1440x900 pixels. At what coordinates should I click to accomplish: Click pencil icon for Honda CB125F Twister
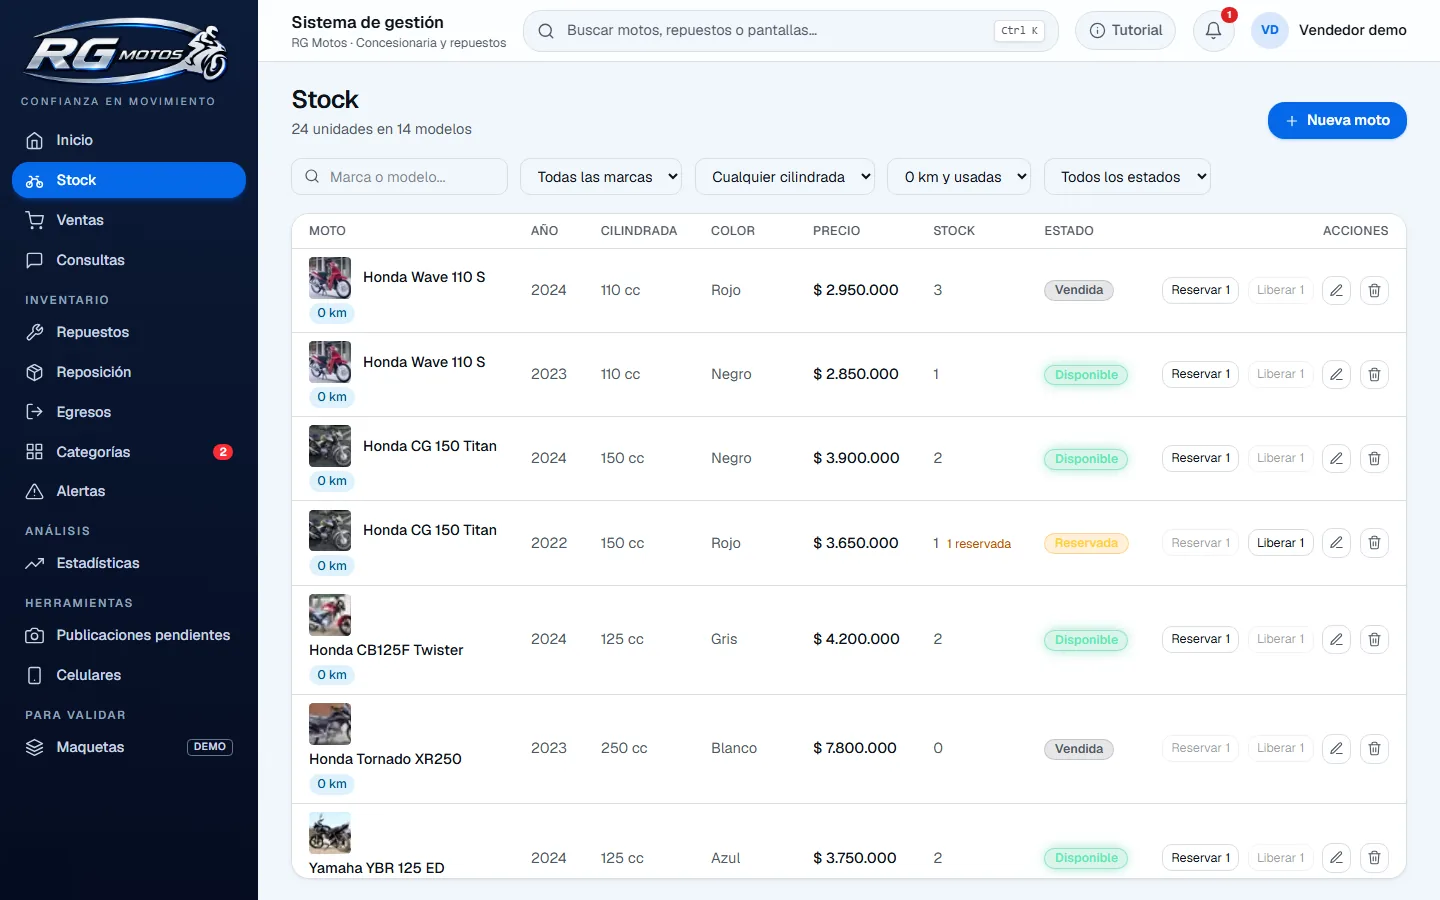[1336, 639]
